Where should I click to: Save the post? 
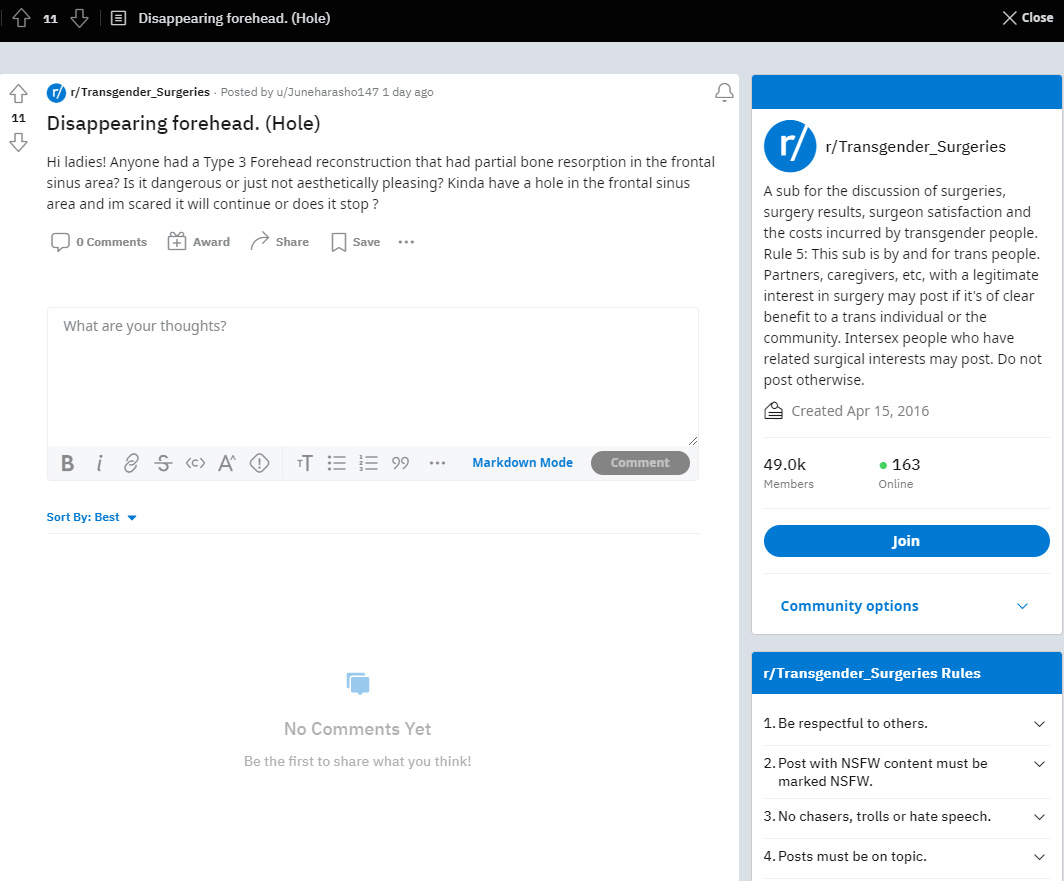coord(356,242)
